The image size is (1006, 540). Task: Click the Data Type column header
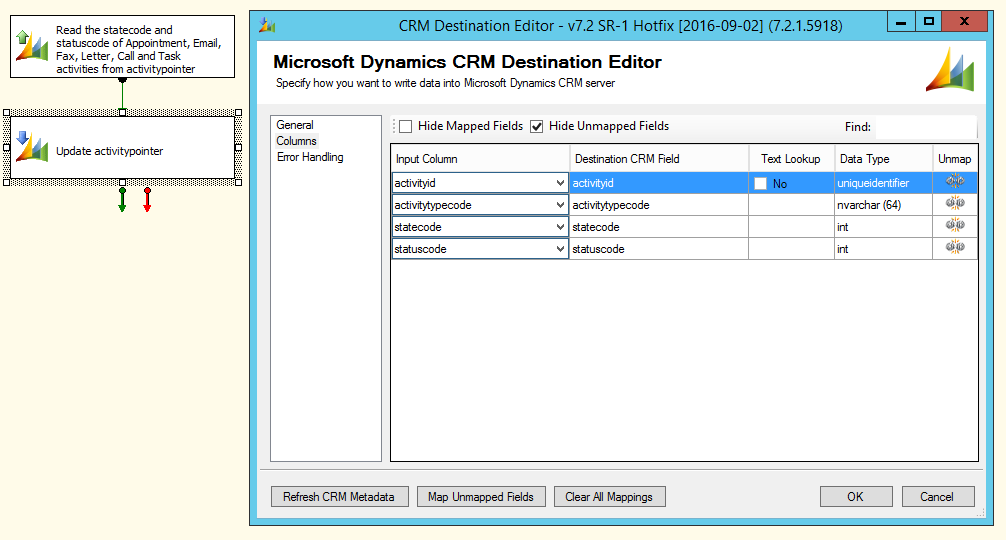tap(883, 158)
